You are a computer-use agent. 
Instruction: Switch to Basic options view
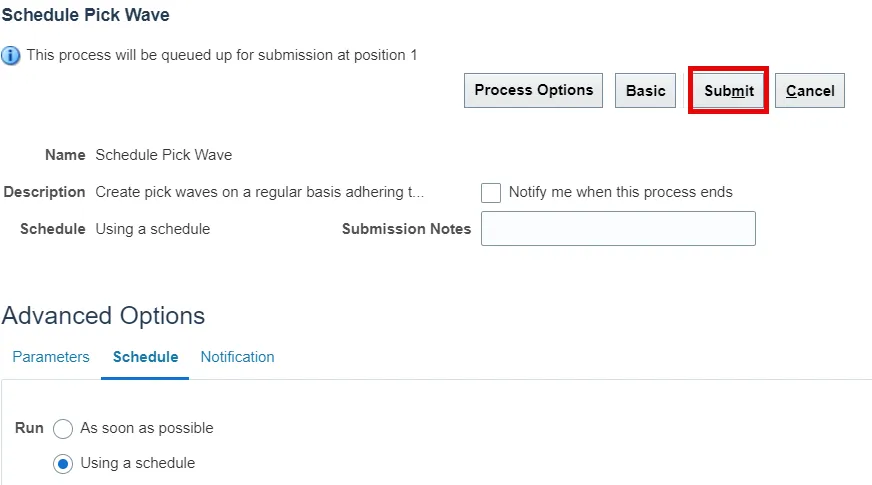point(645,91)
